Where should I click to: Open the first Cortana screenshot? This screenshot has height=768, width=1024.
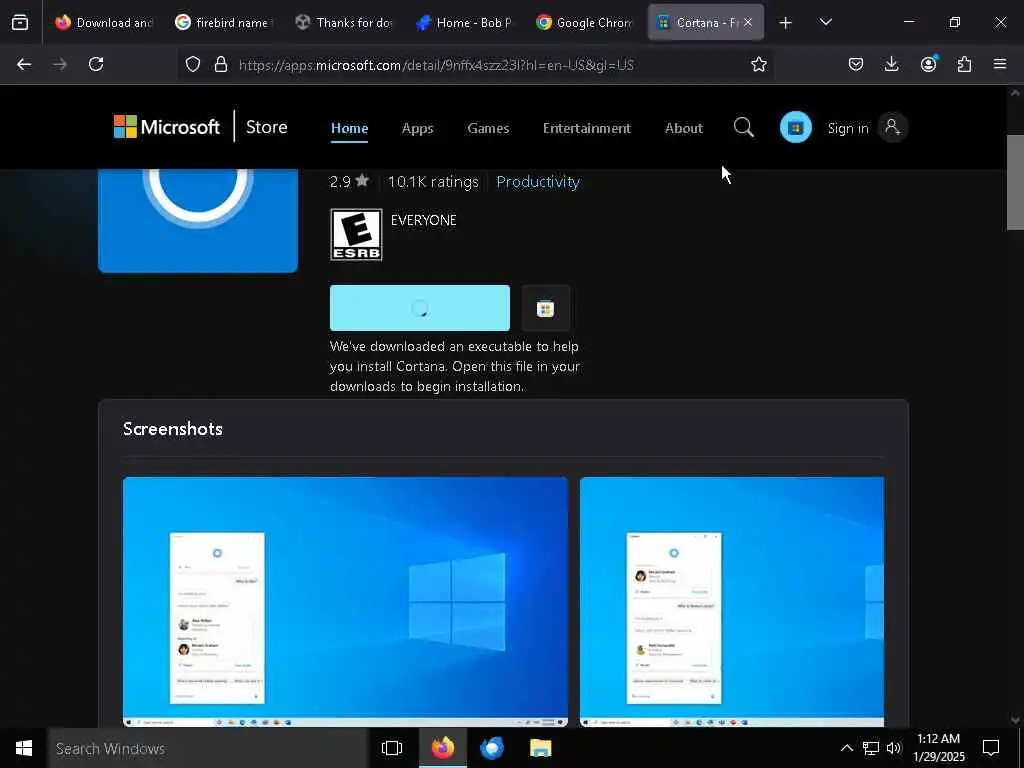345,601
